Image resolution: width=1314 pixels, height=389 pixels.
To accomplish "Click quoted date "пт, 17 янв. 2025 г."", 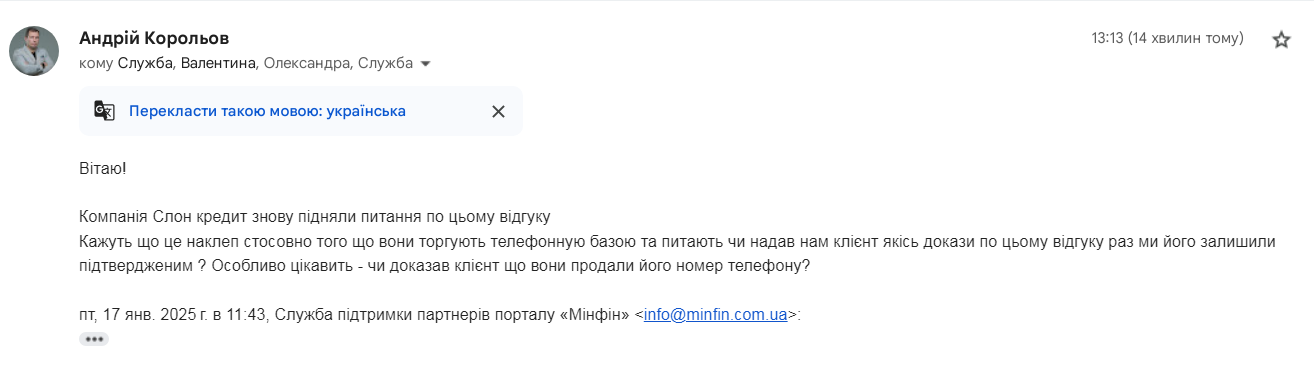I will coord(138,314).
